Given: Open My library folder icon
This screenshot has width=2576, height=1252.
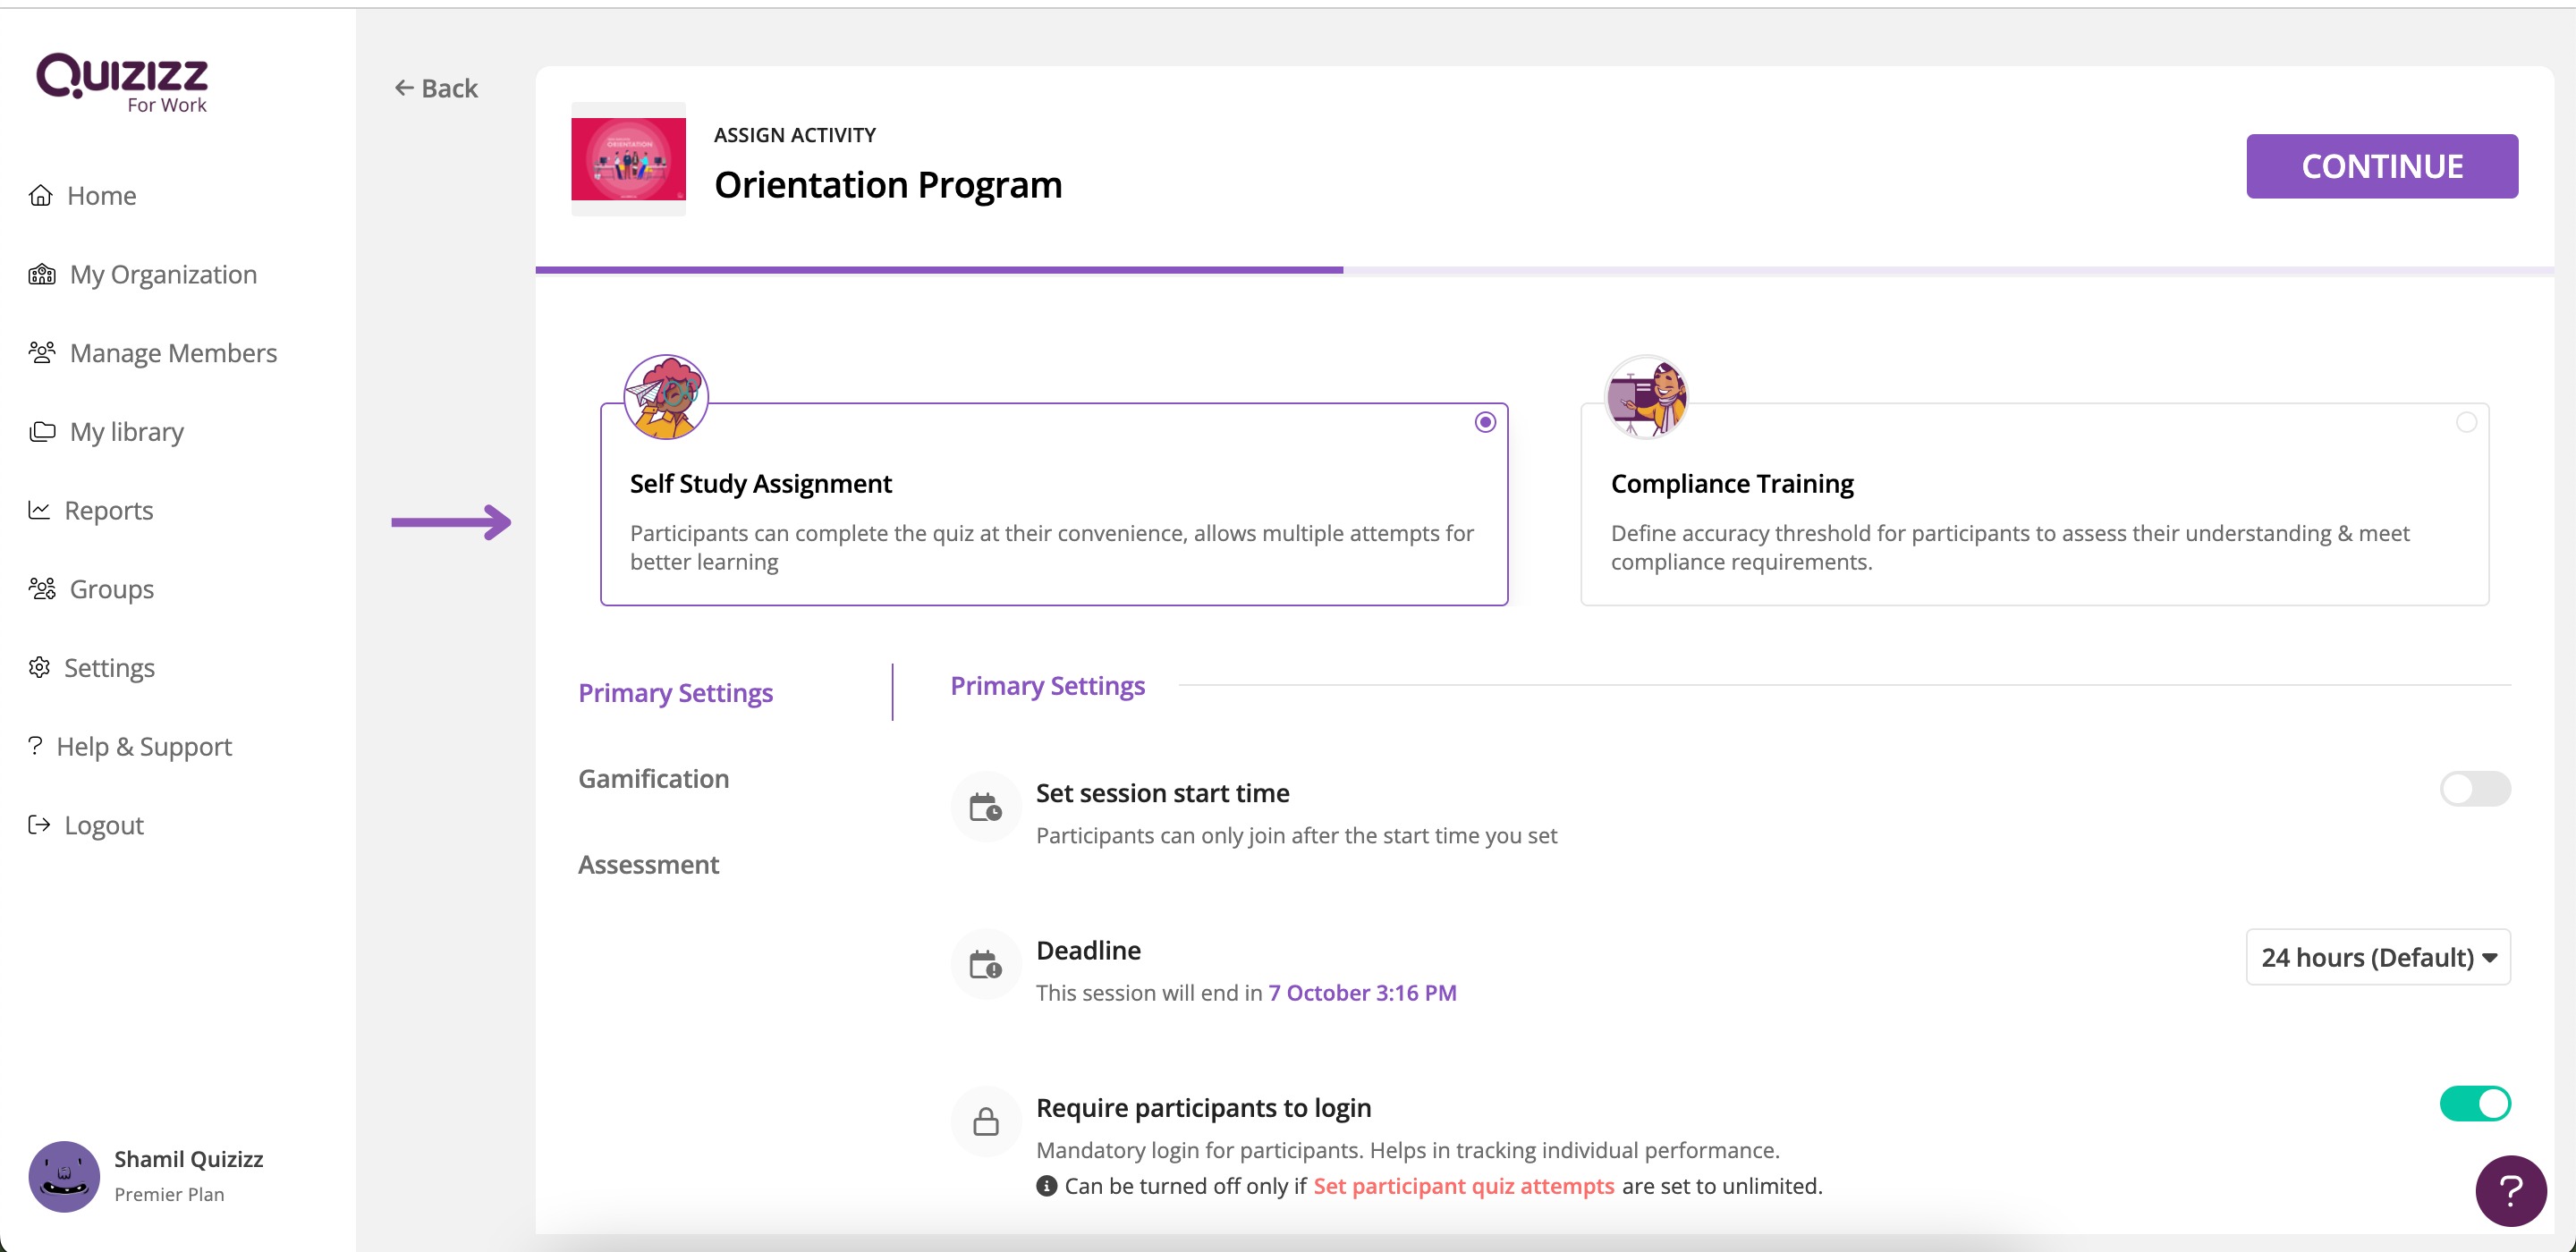Looking at the screenshot, I should click(42, 431).
